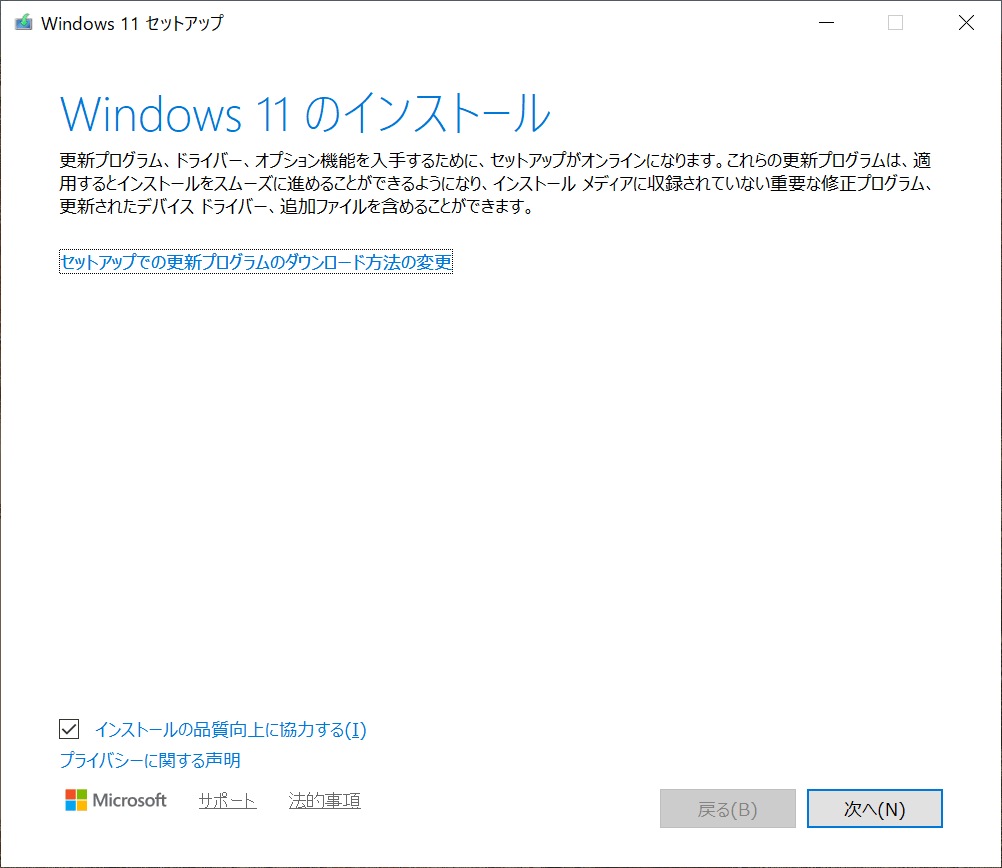Viewport: 1002px width, 868px height.
Task: Open セットアップでの更新プログラムのダウンロード方法の変更 link
Action: pyautogui.click(x=256, y=263)
